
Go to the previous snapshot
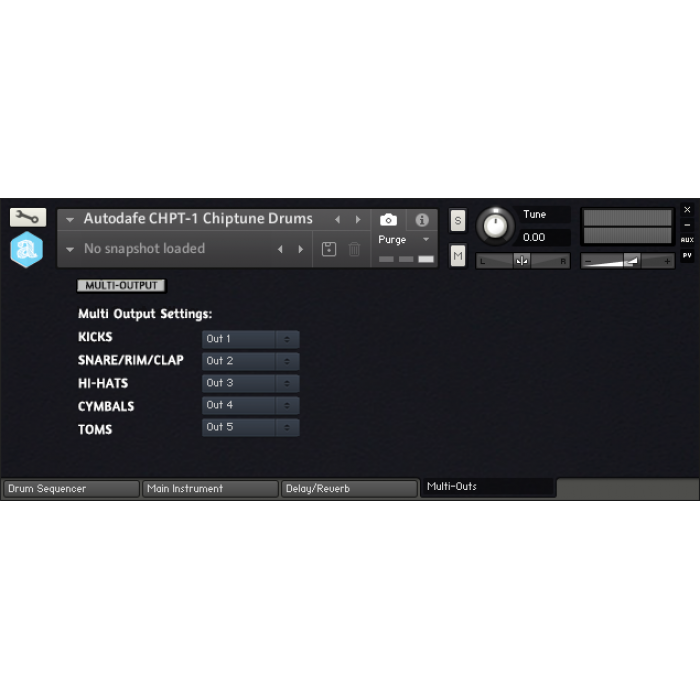280,249
